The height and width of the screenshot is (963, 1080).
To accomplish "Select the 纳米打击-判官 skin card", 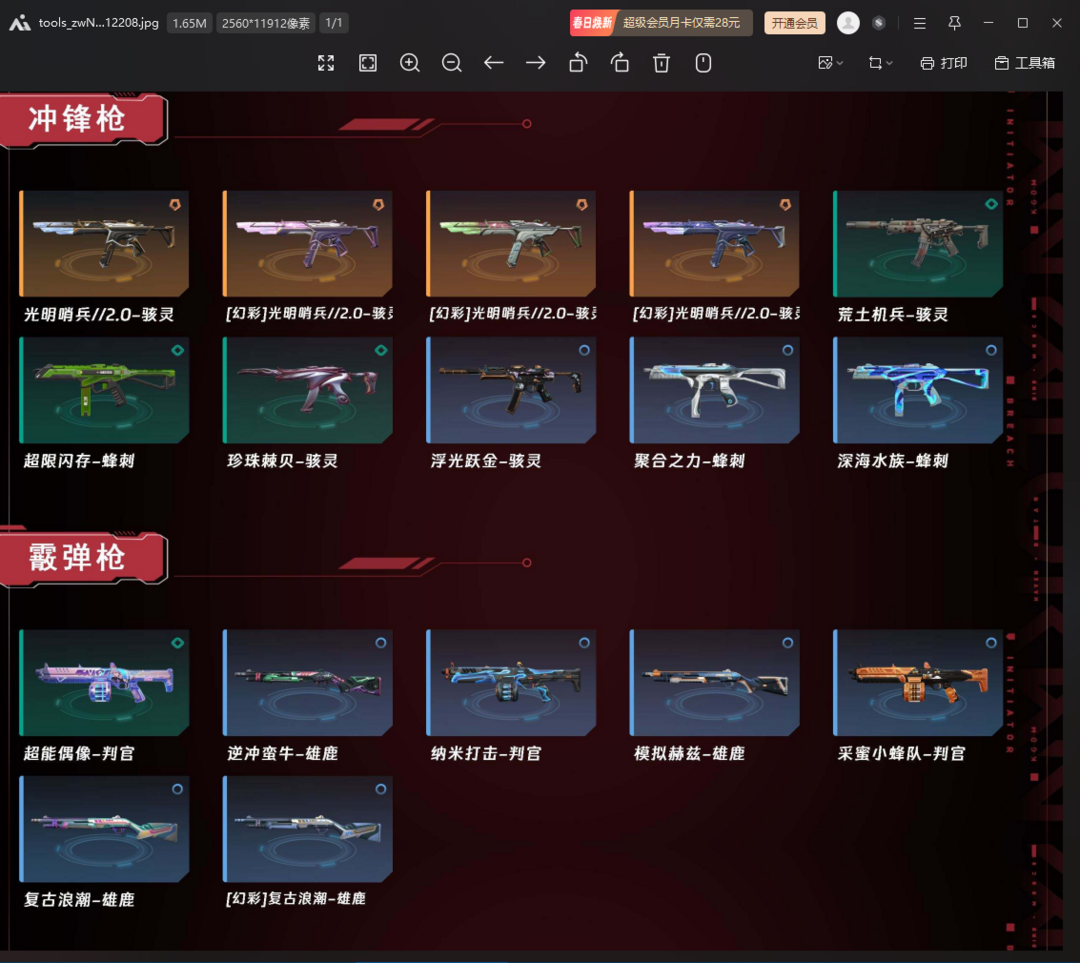I will coord(511,683).
